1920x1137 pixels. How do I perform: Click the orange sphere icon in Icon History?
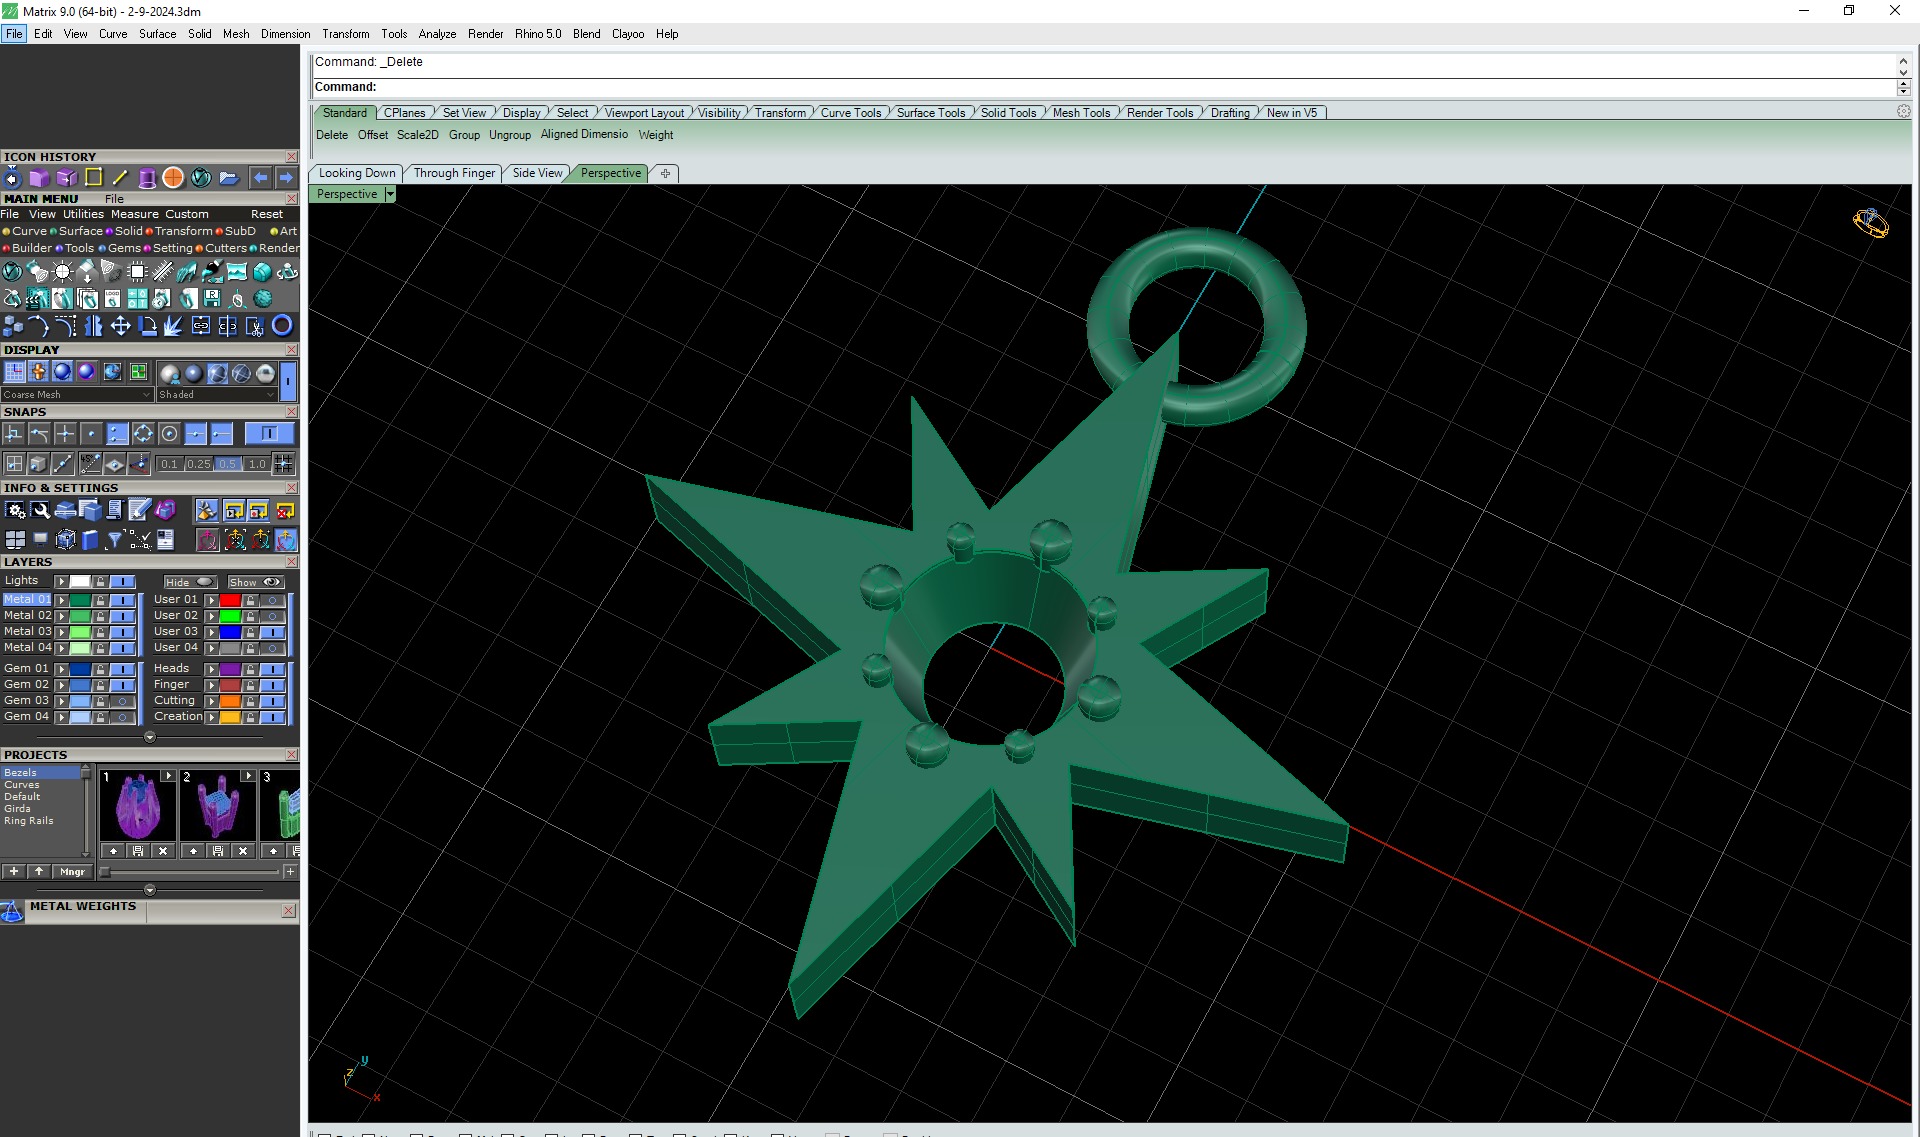[x=173, y=178]
